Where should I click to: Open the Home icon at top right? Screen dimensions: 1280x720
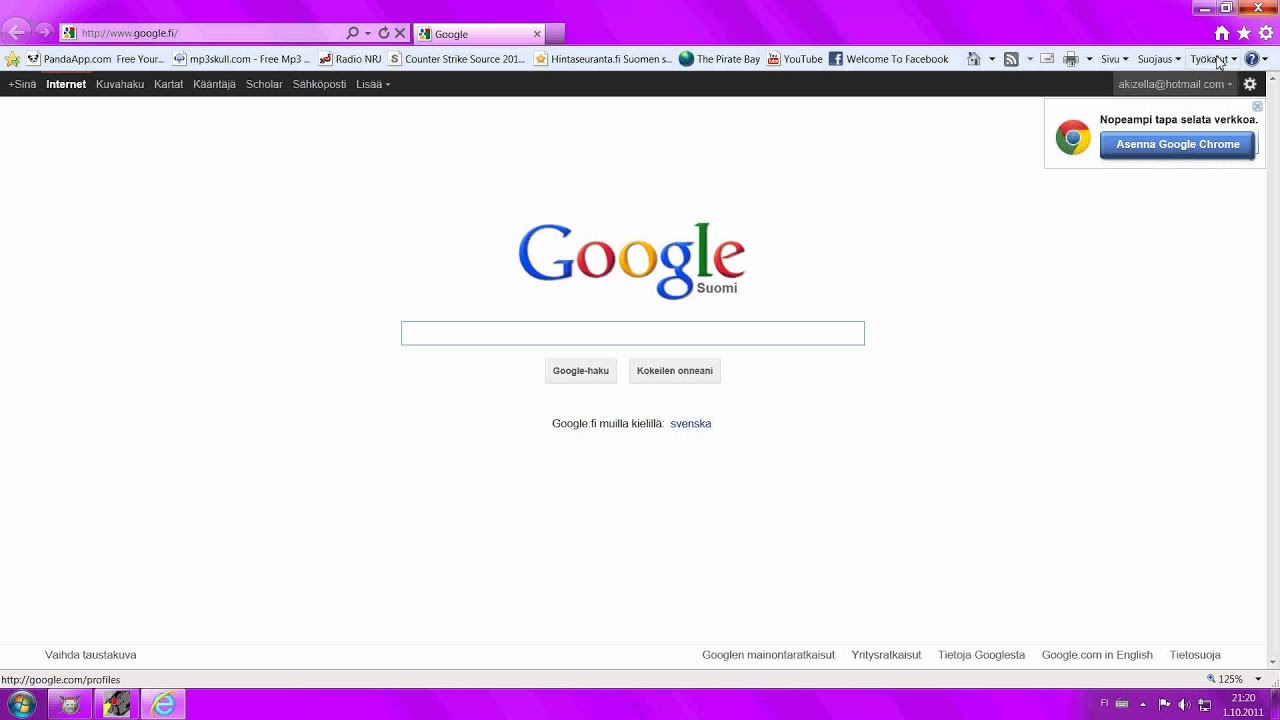(x=1222, y=33)
